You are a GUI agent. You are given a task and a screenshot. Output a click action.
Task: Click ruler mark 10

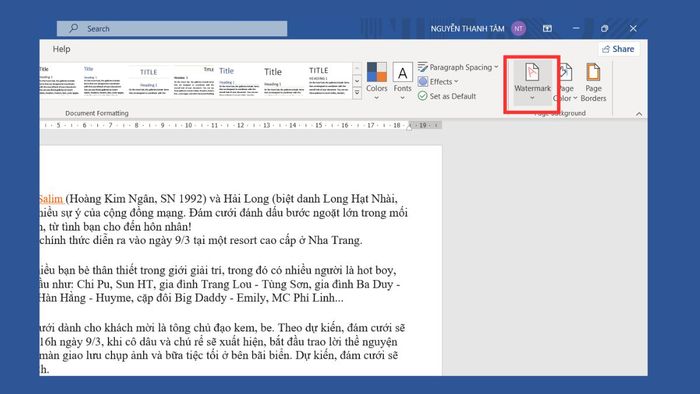click(188, 125)
